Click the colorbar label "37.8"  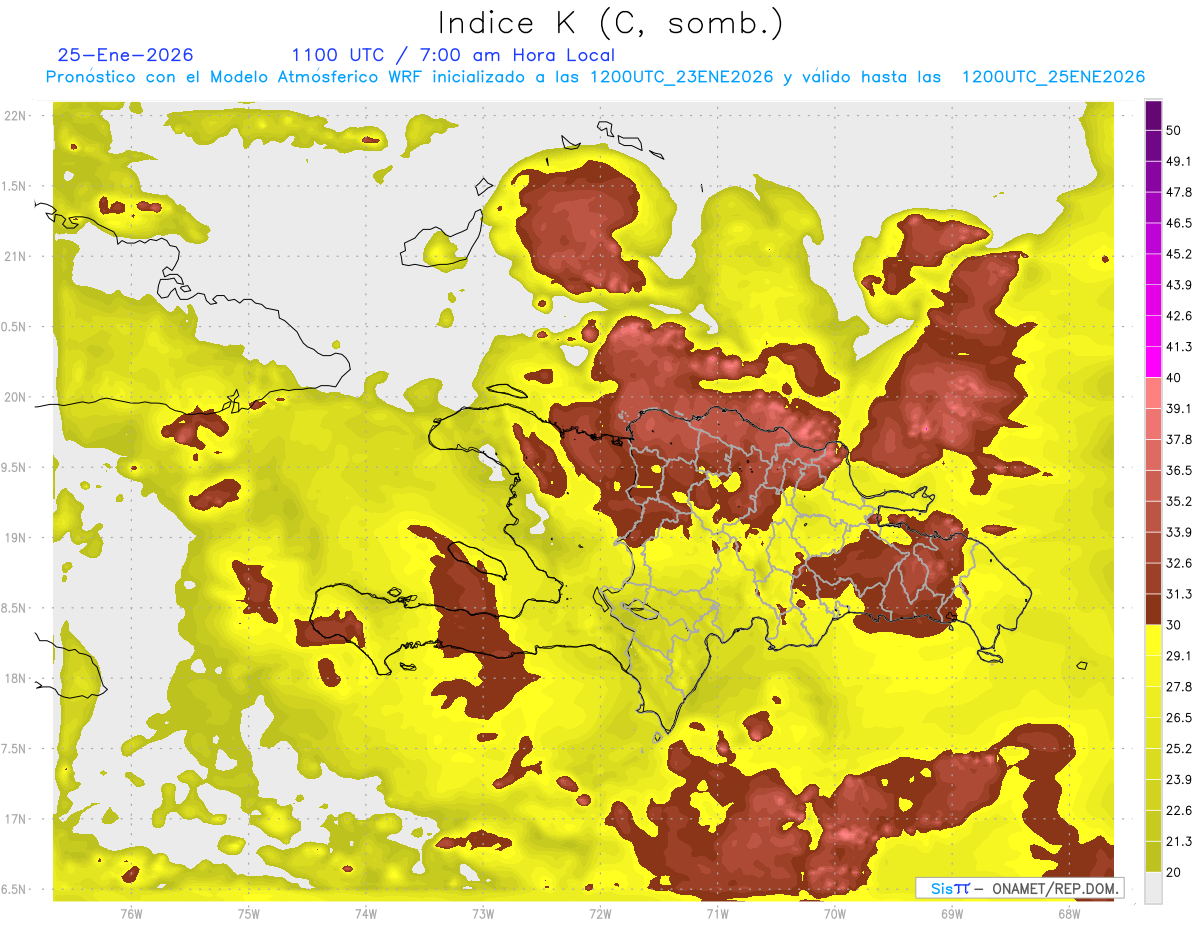coord(1179,439)
